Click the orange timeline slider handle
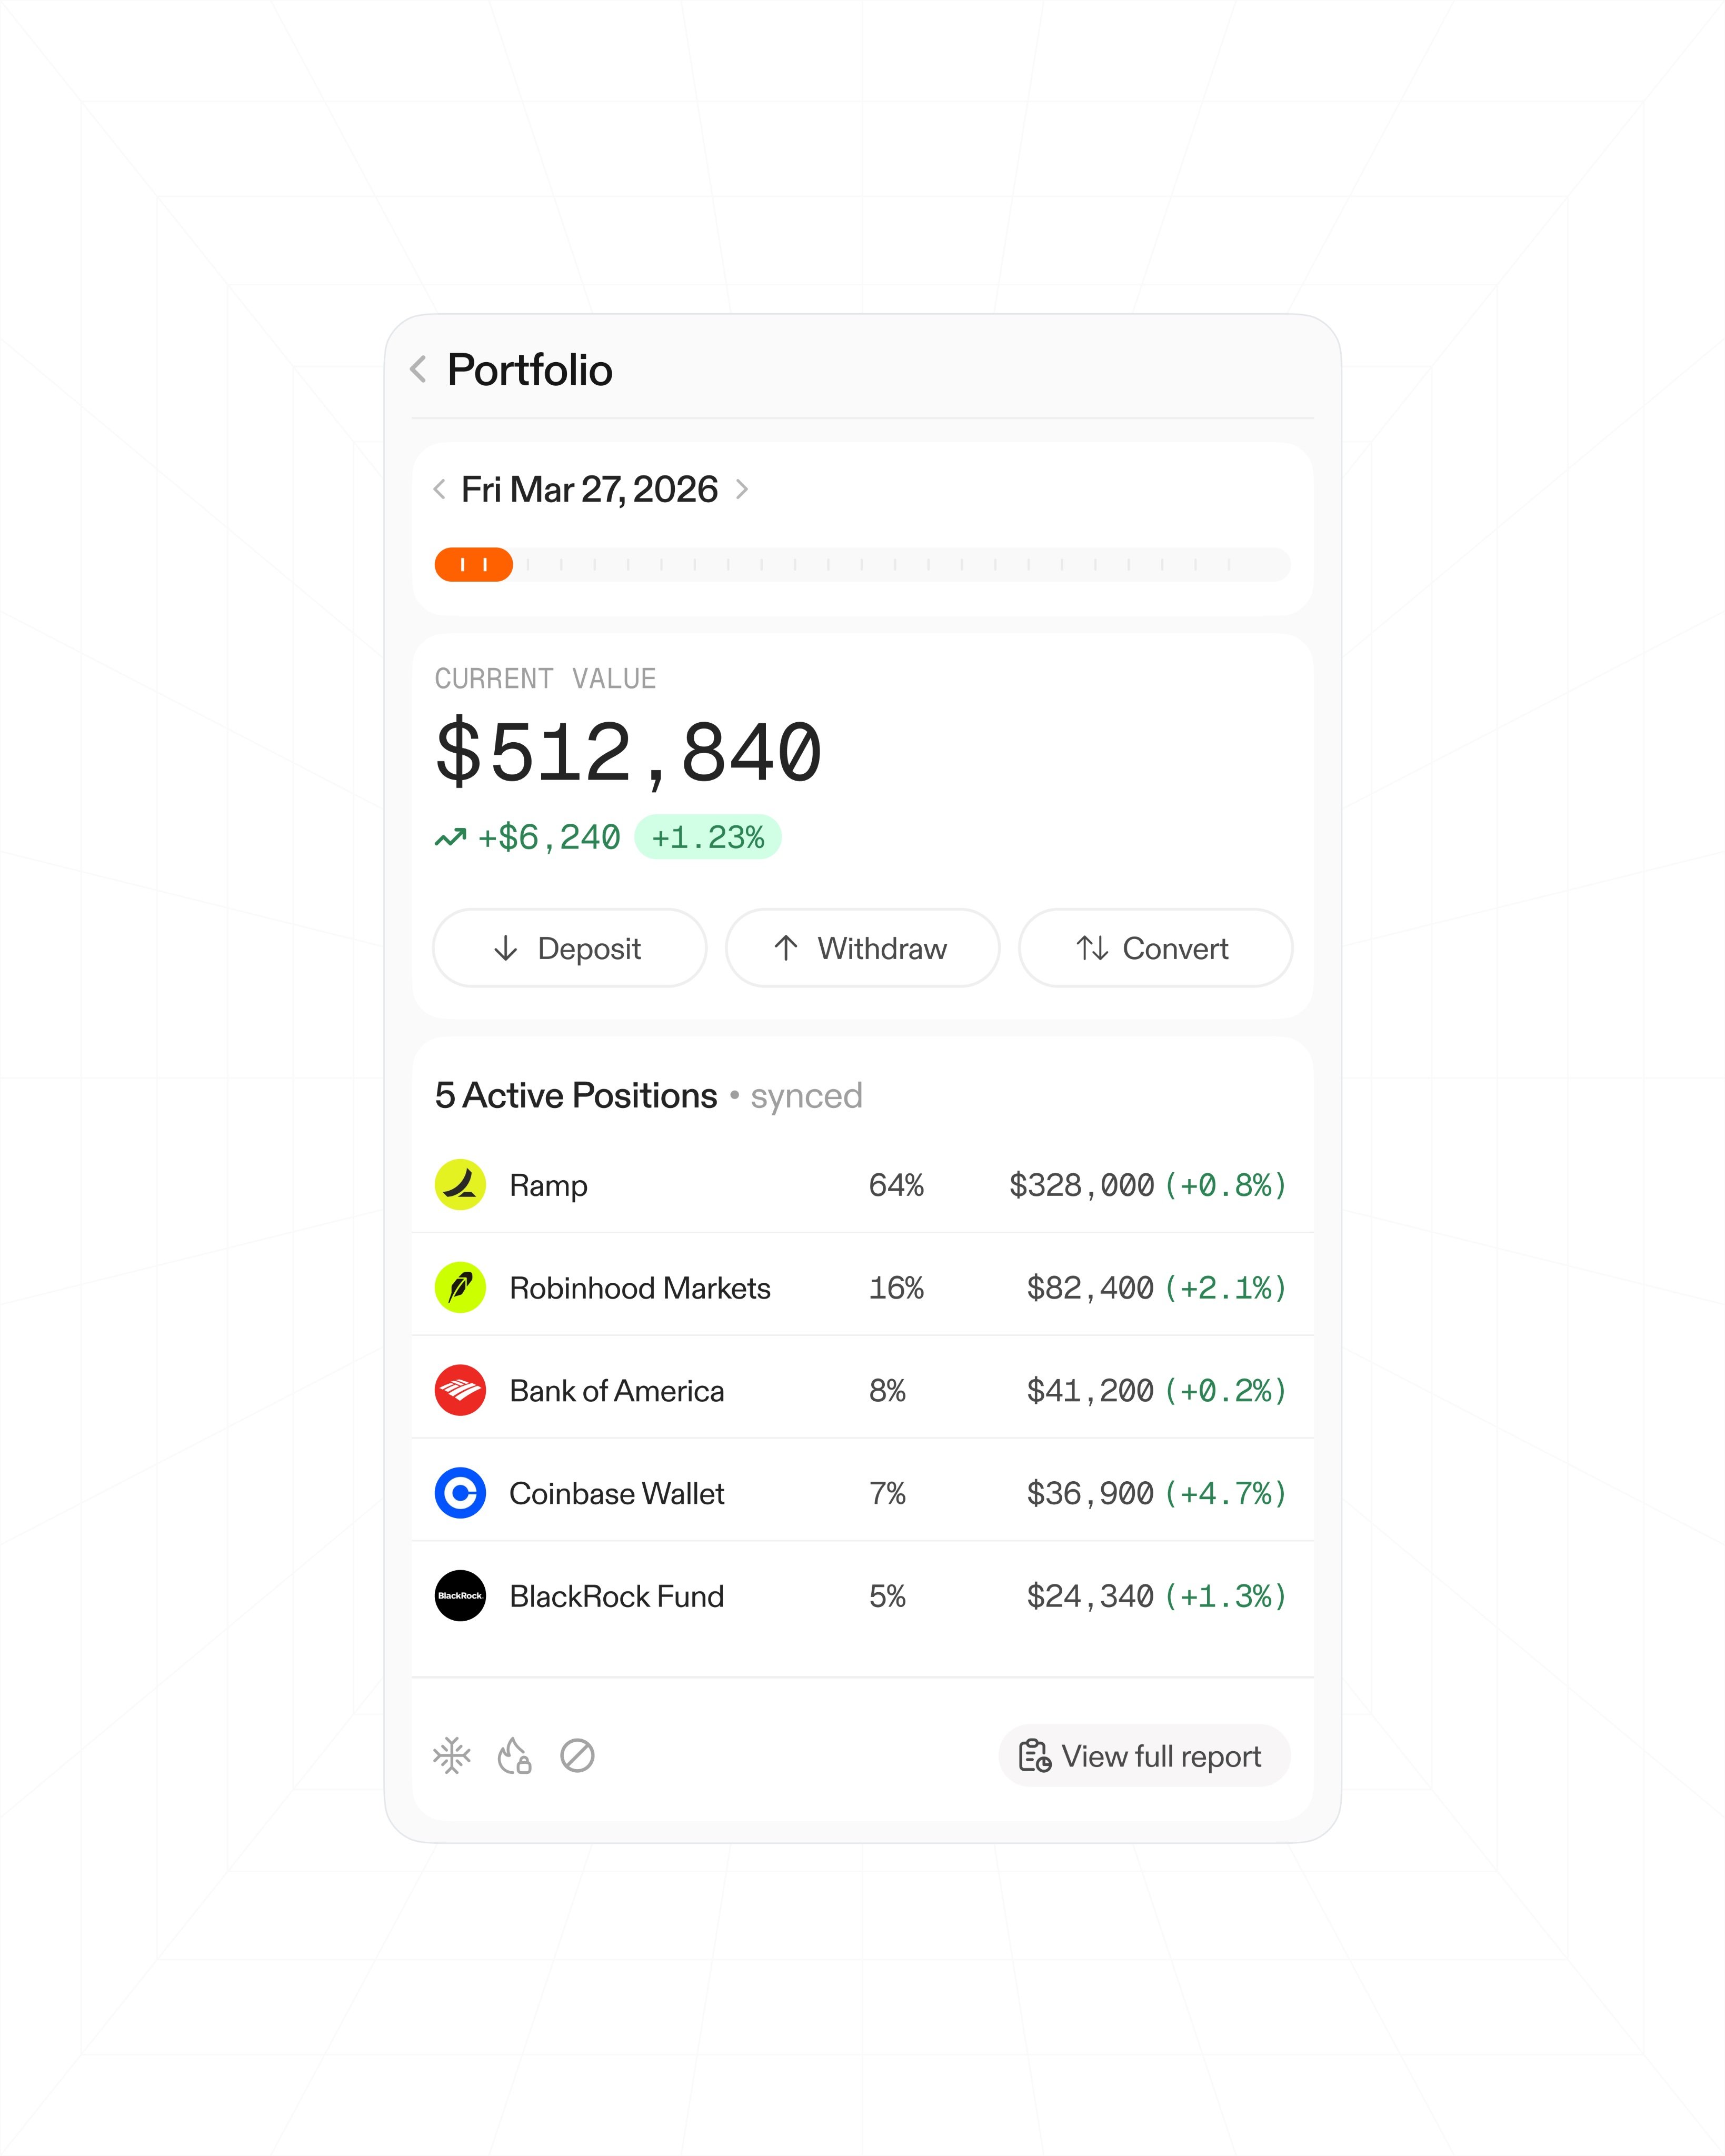1725x2156 pixels. 474,565
